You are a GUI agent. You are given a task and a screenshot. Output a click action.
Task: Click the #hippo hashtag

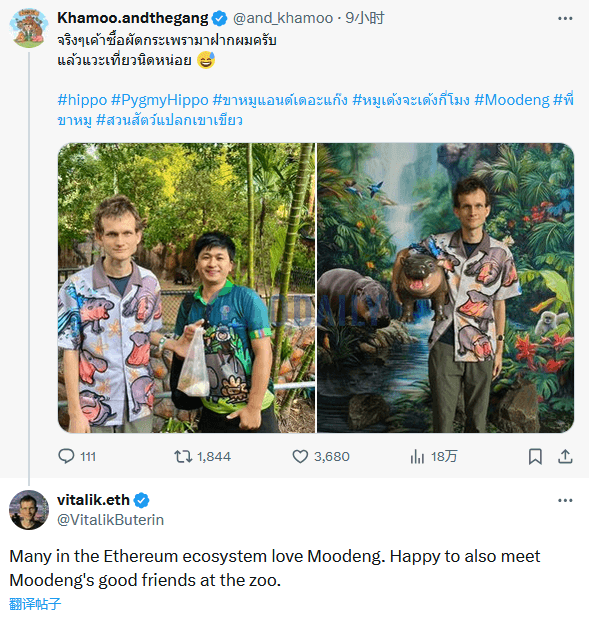click(x=82, y=100)
